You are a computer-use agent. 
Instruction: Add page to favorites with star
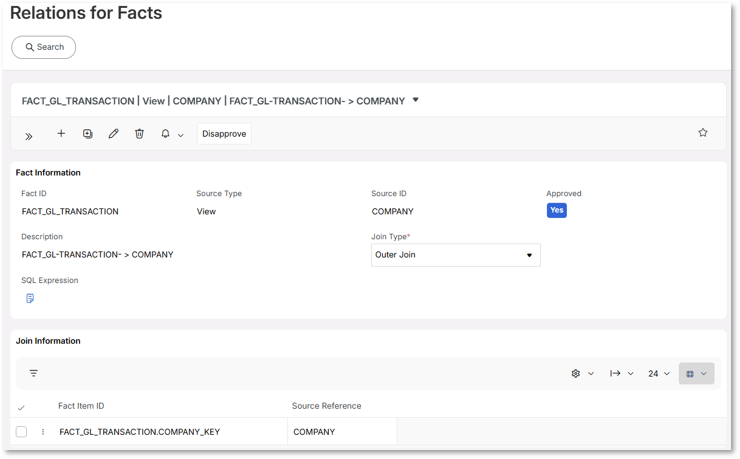(x=703, y=133)
